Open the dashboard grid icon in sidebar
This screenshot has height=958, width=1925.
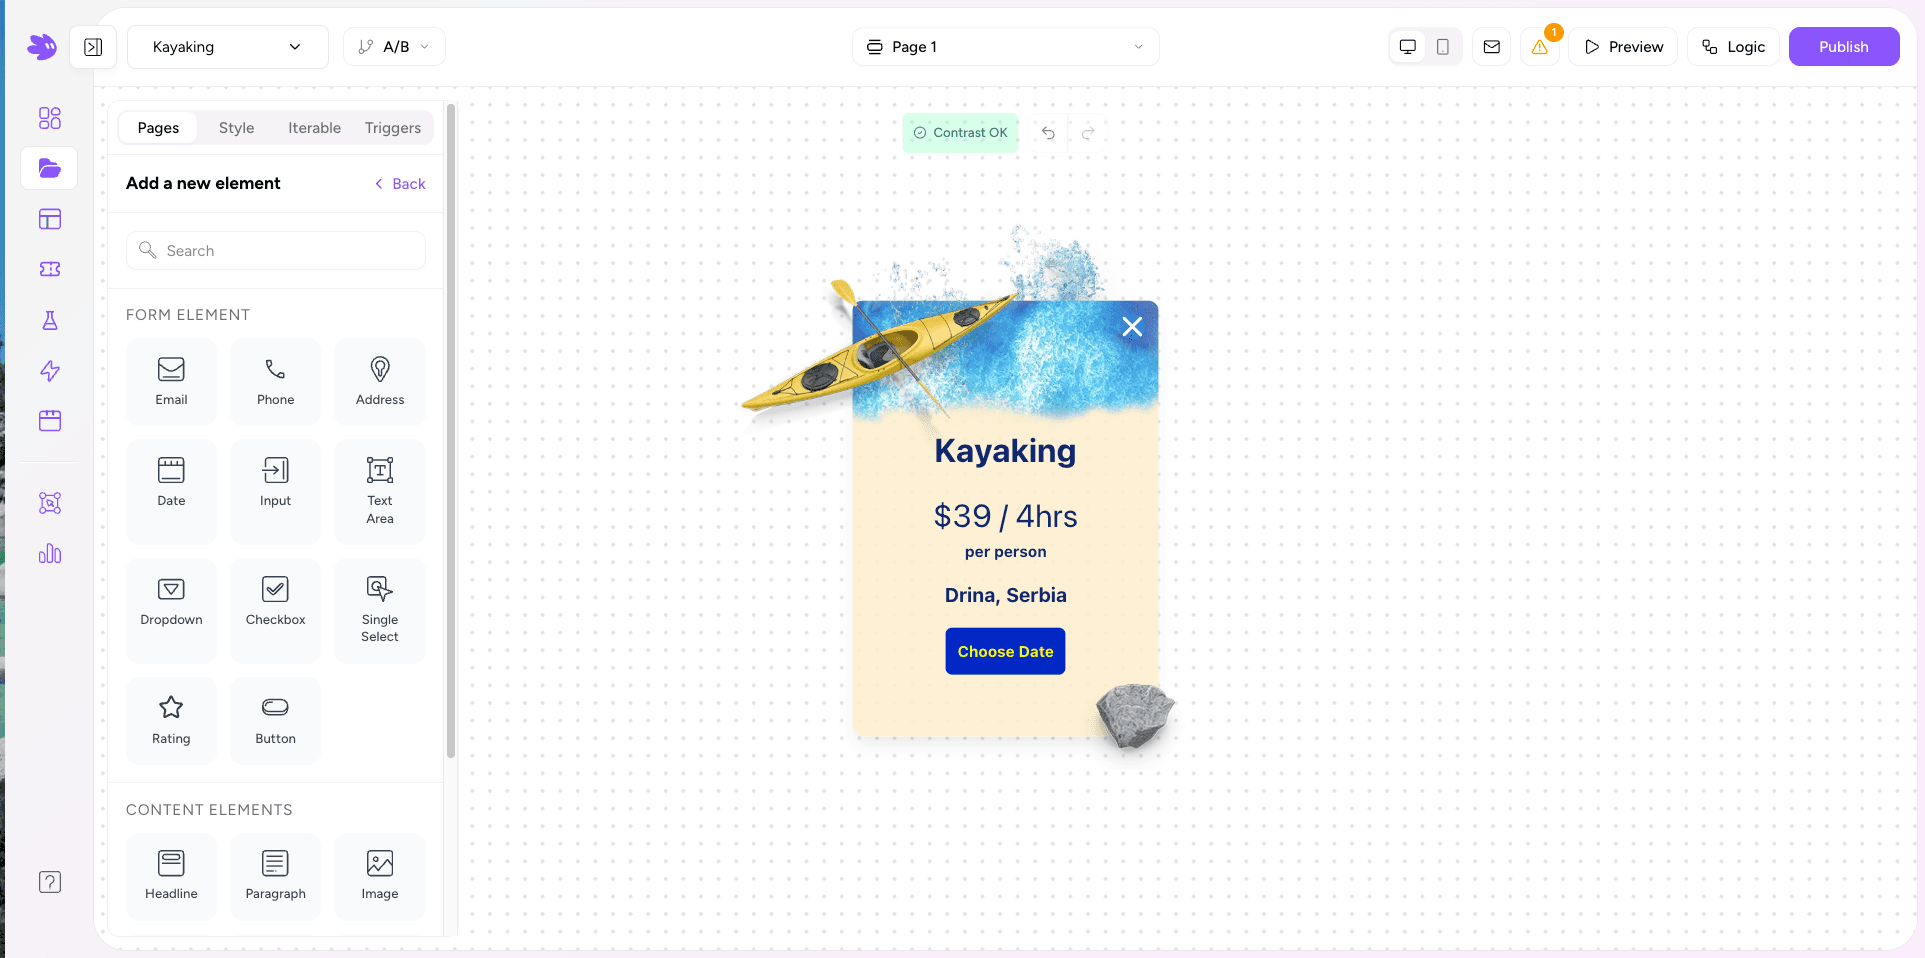point(50,118)
